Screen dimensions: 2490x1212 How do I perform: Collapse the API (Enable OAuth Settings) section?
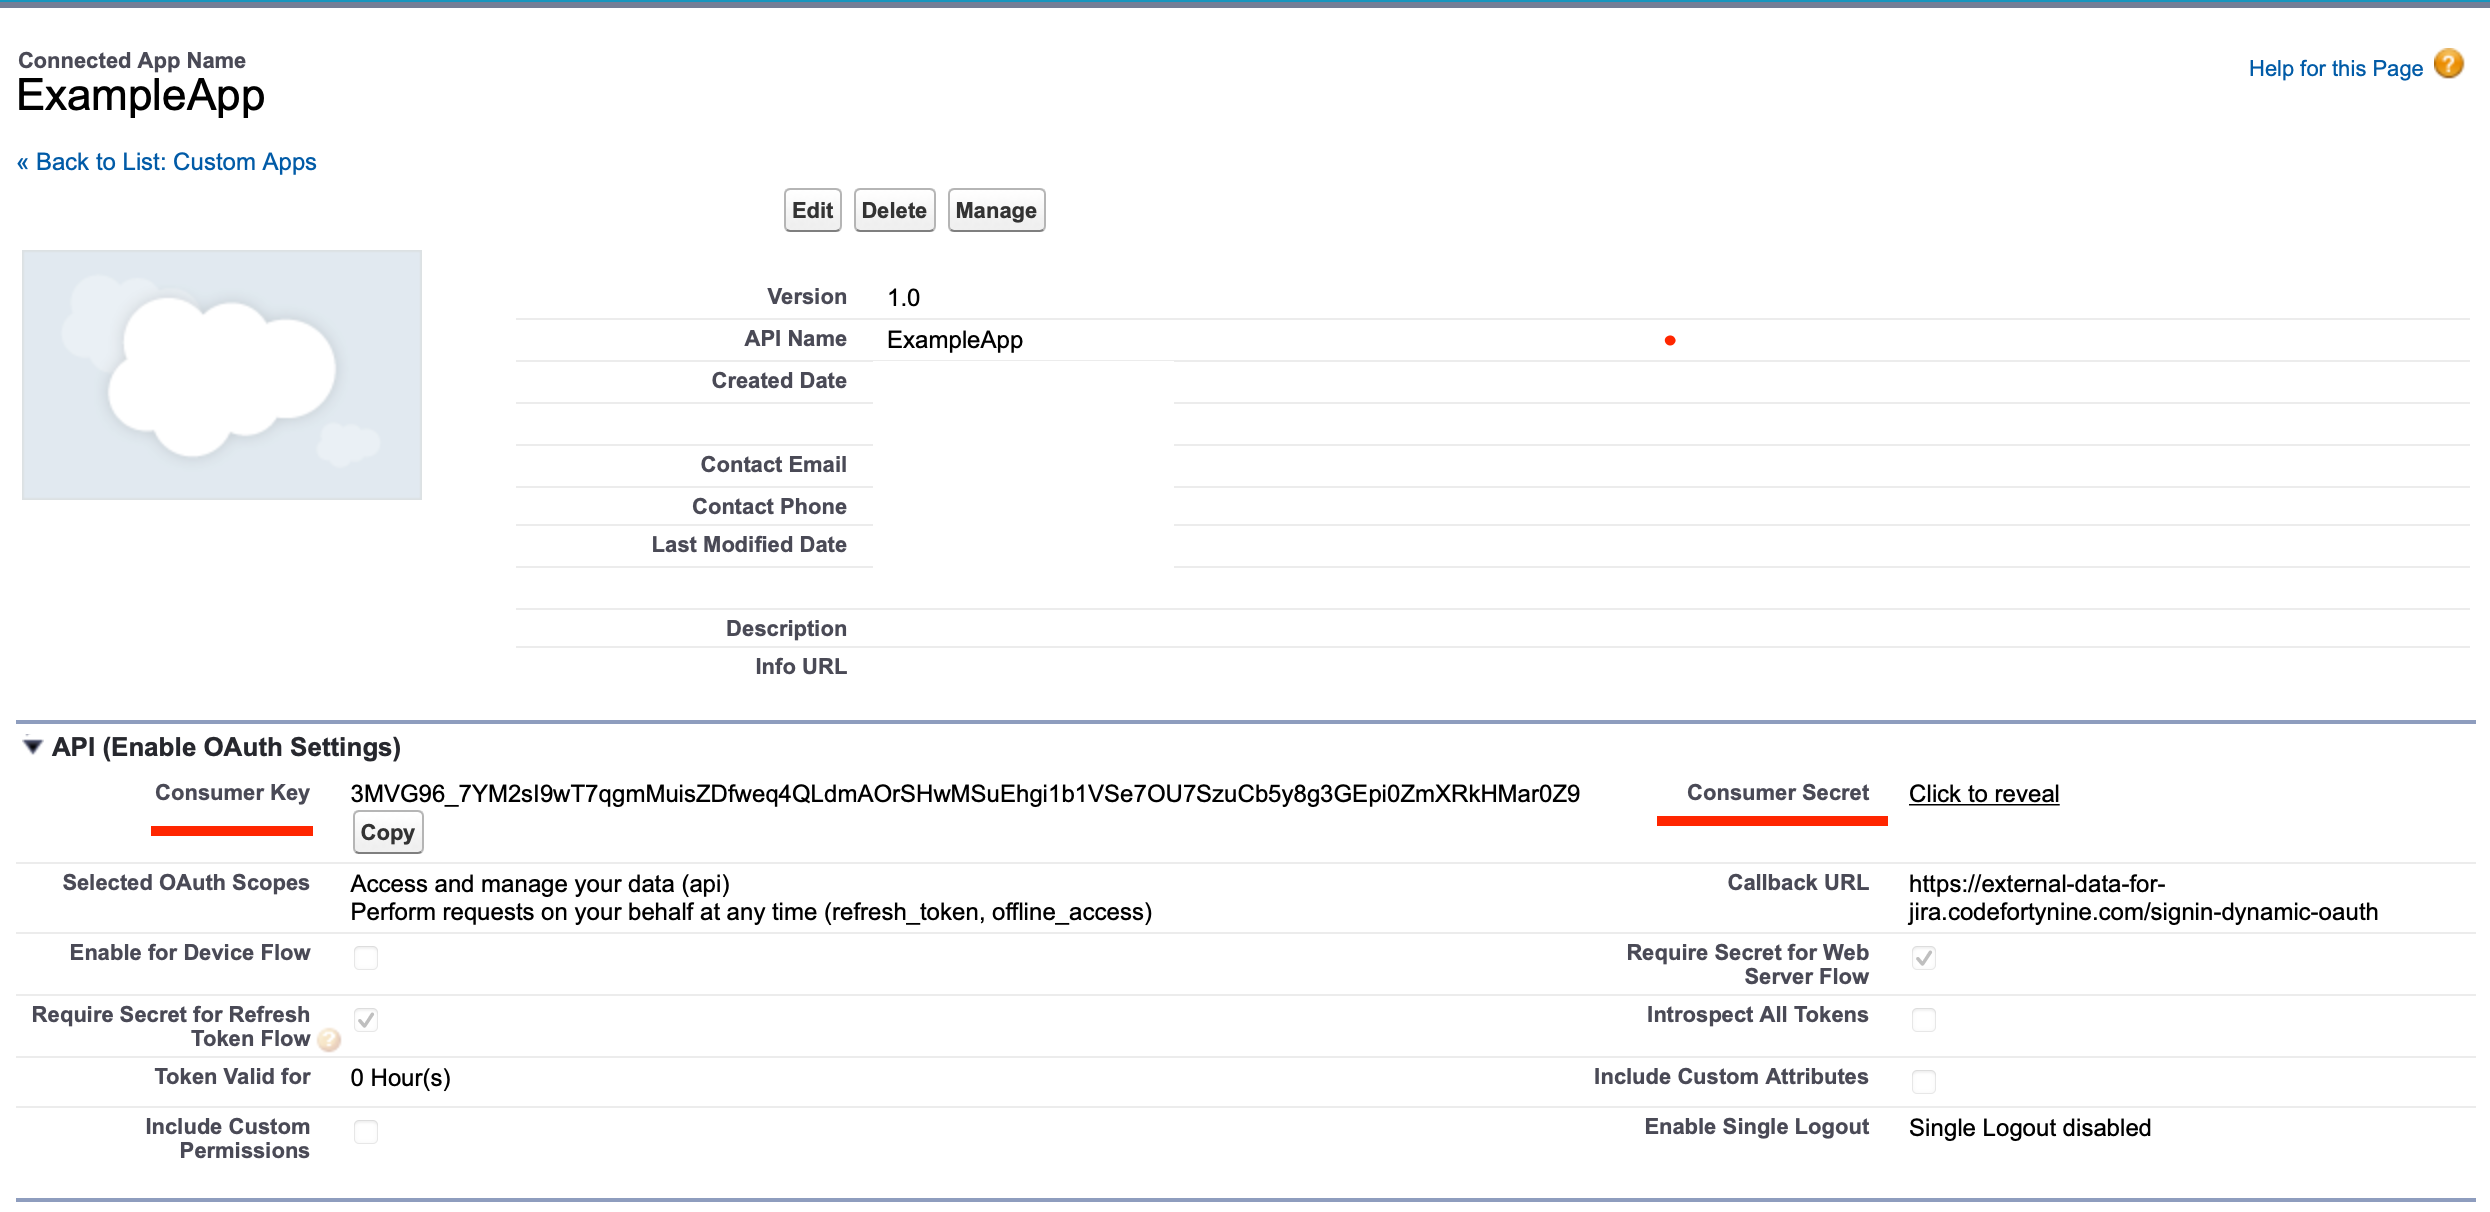33,745
